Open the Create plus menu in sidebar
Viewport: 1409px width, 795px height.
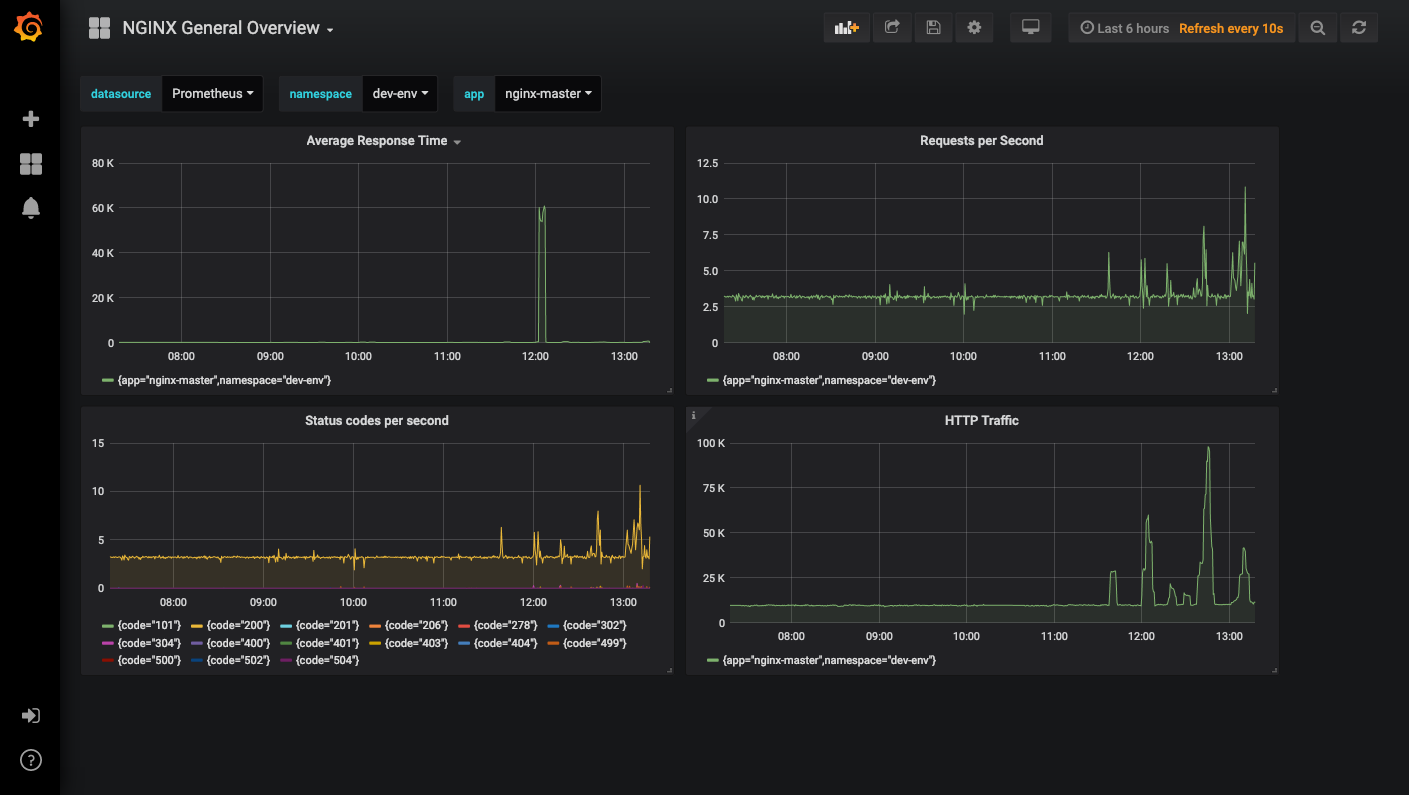(x=30, y=119)
